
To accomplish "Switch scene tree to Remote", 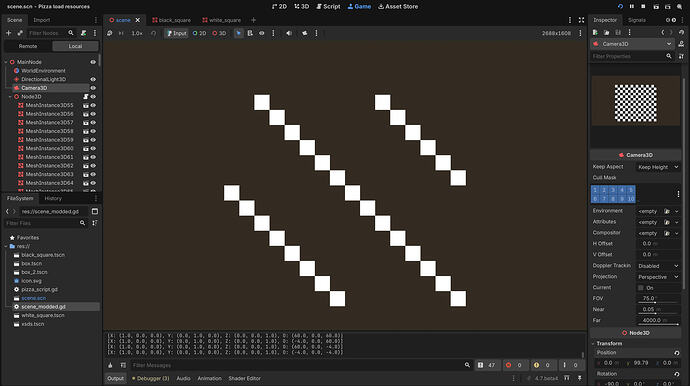I will [28, 46].
